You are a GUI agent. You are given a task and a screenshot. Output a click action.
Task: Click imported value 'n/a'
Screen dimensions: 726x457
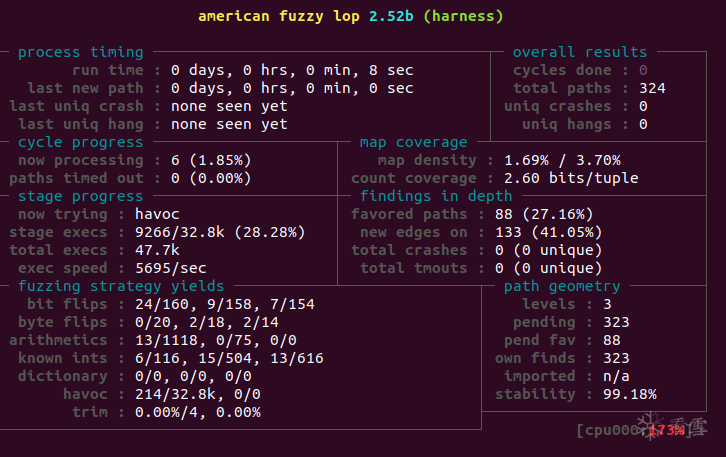tap(616, 377)
